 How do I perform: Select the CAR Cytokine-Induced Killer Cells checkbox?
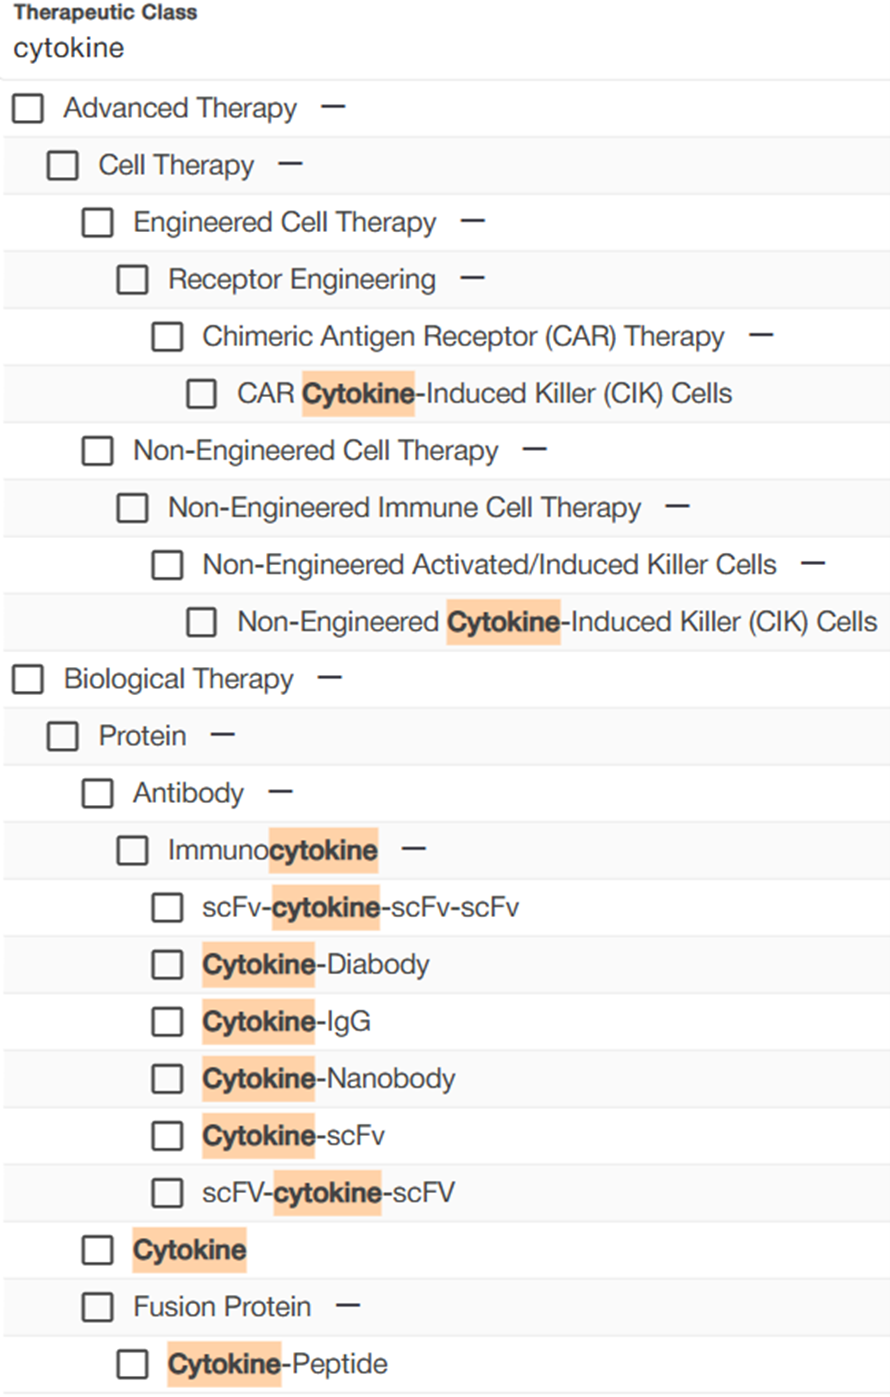coord(202,393)
